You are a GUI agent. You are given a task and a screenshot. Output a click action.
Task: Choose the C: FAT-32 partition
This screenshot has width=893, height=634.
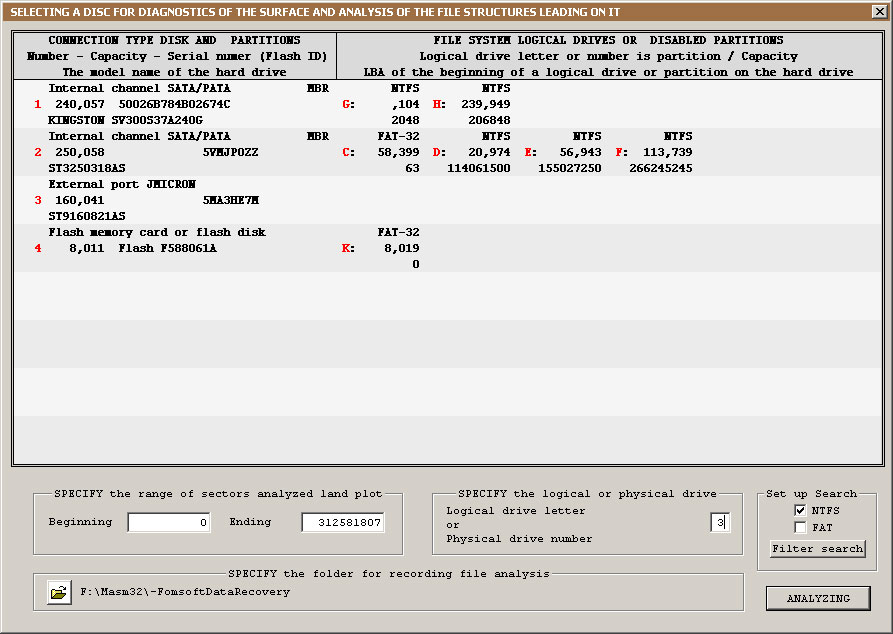coord(348,152)
